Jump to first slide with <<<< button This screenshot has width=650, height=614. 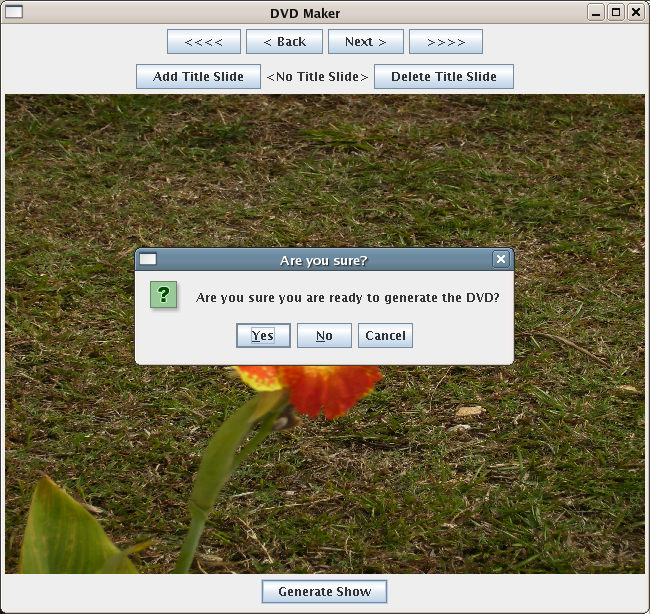204,41
